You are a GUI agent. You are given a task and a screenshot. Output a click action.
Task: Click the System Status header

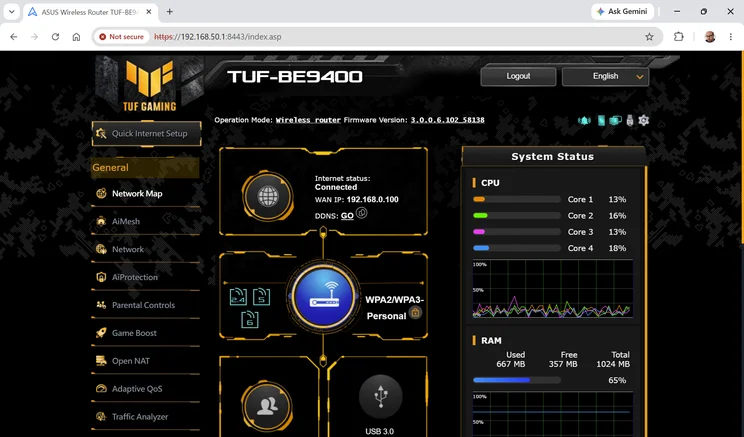(553, 157)
